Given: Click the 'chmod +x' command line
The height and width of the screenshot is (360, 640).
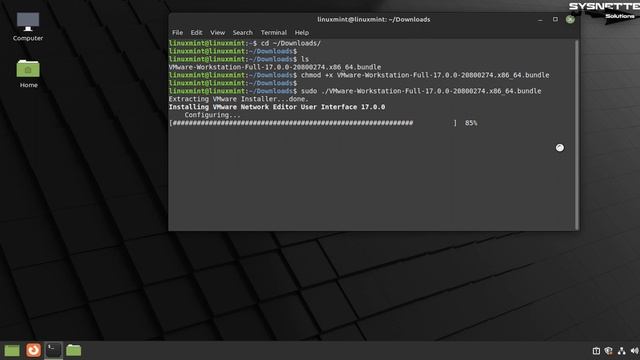Looking at the screenshot, I should [359, 75].
